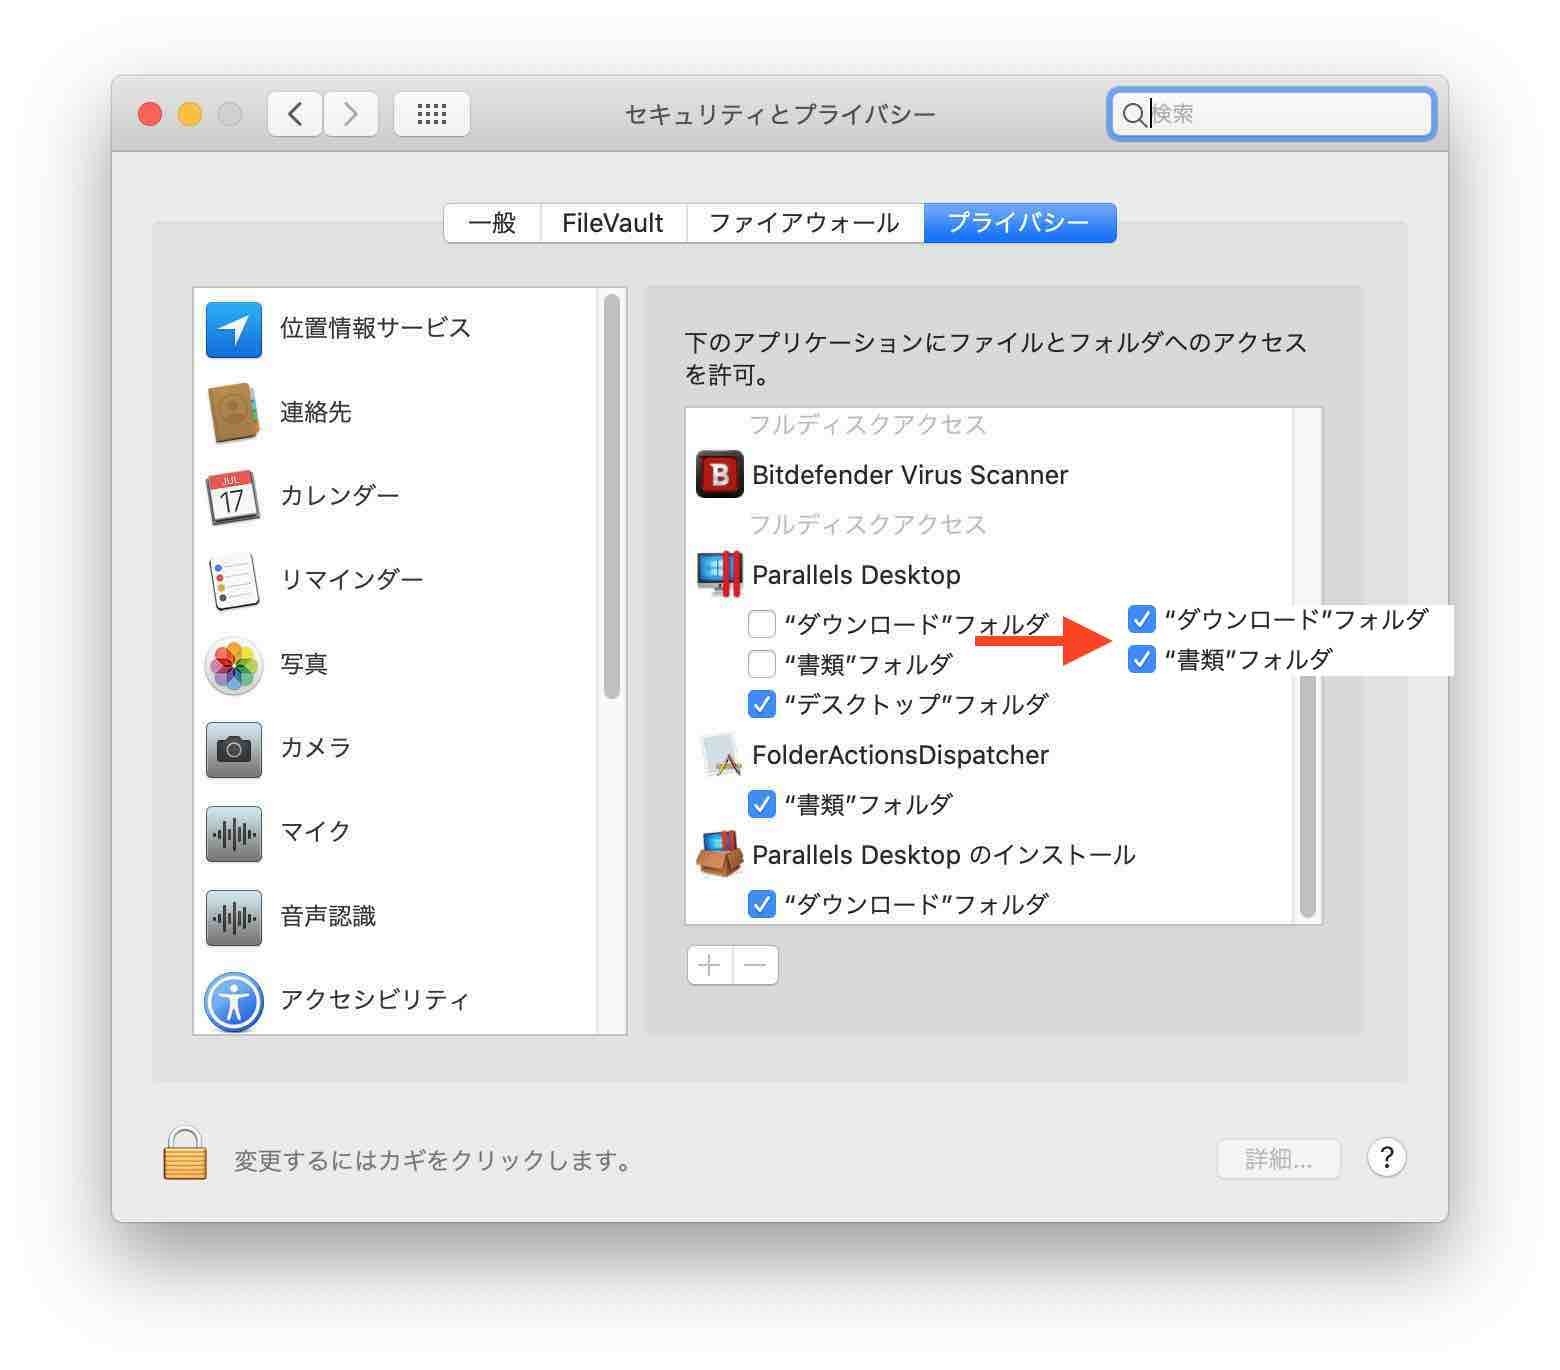This screenshot has height=1370, width=1560.
Task: Click the padlock icon to unlock changes
Action: click(185, 1154)
